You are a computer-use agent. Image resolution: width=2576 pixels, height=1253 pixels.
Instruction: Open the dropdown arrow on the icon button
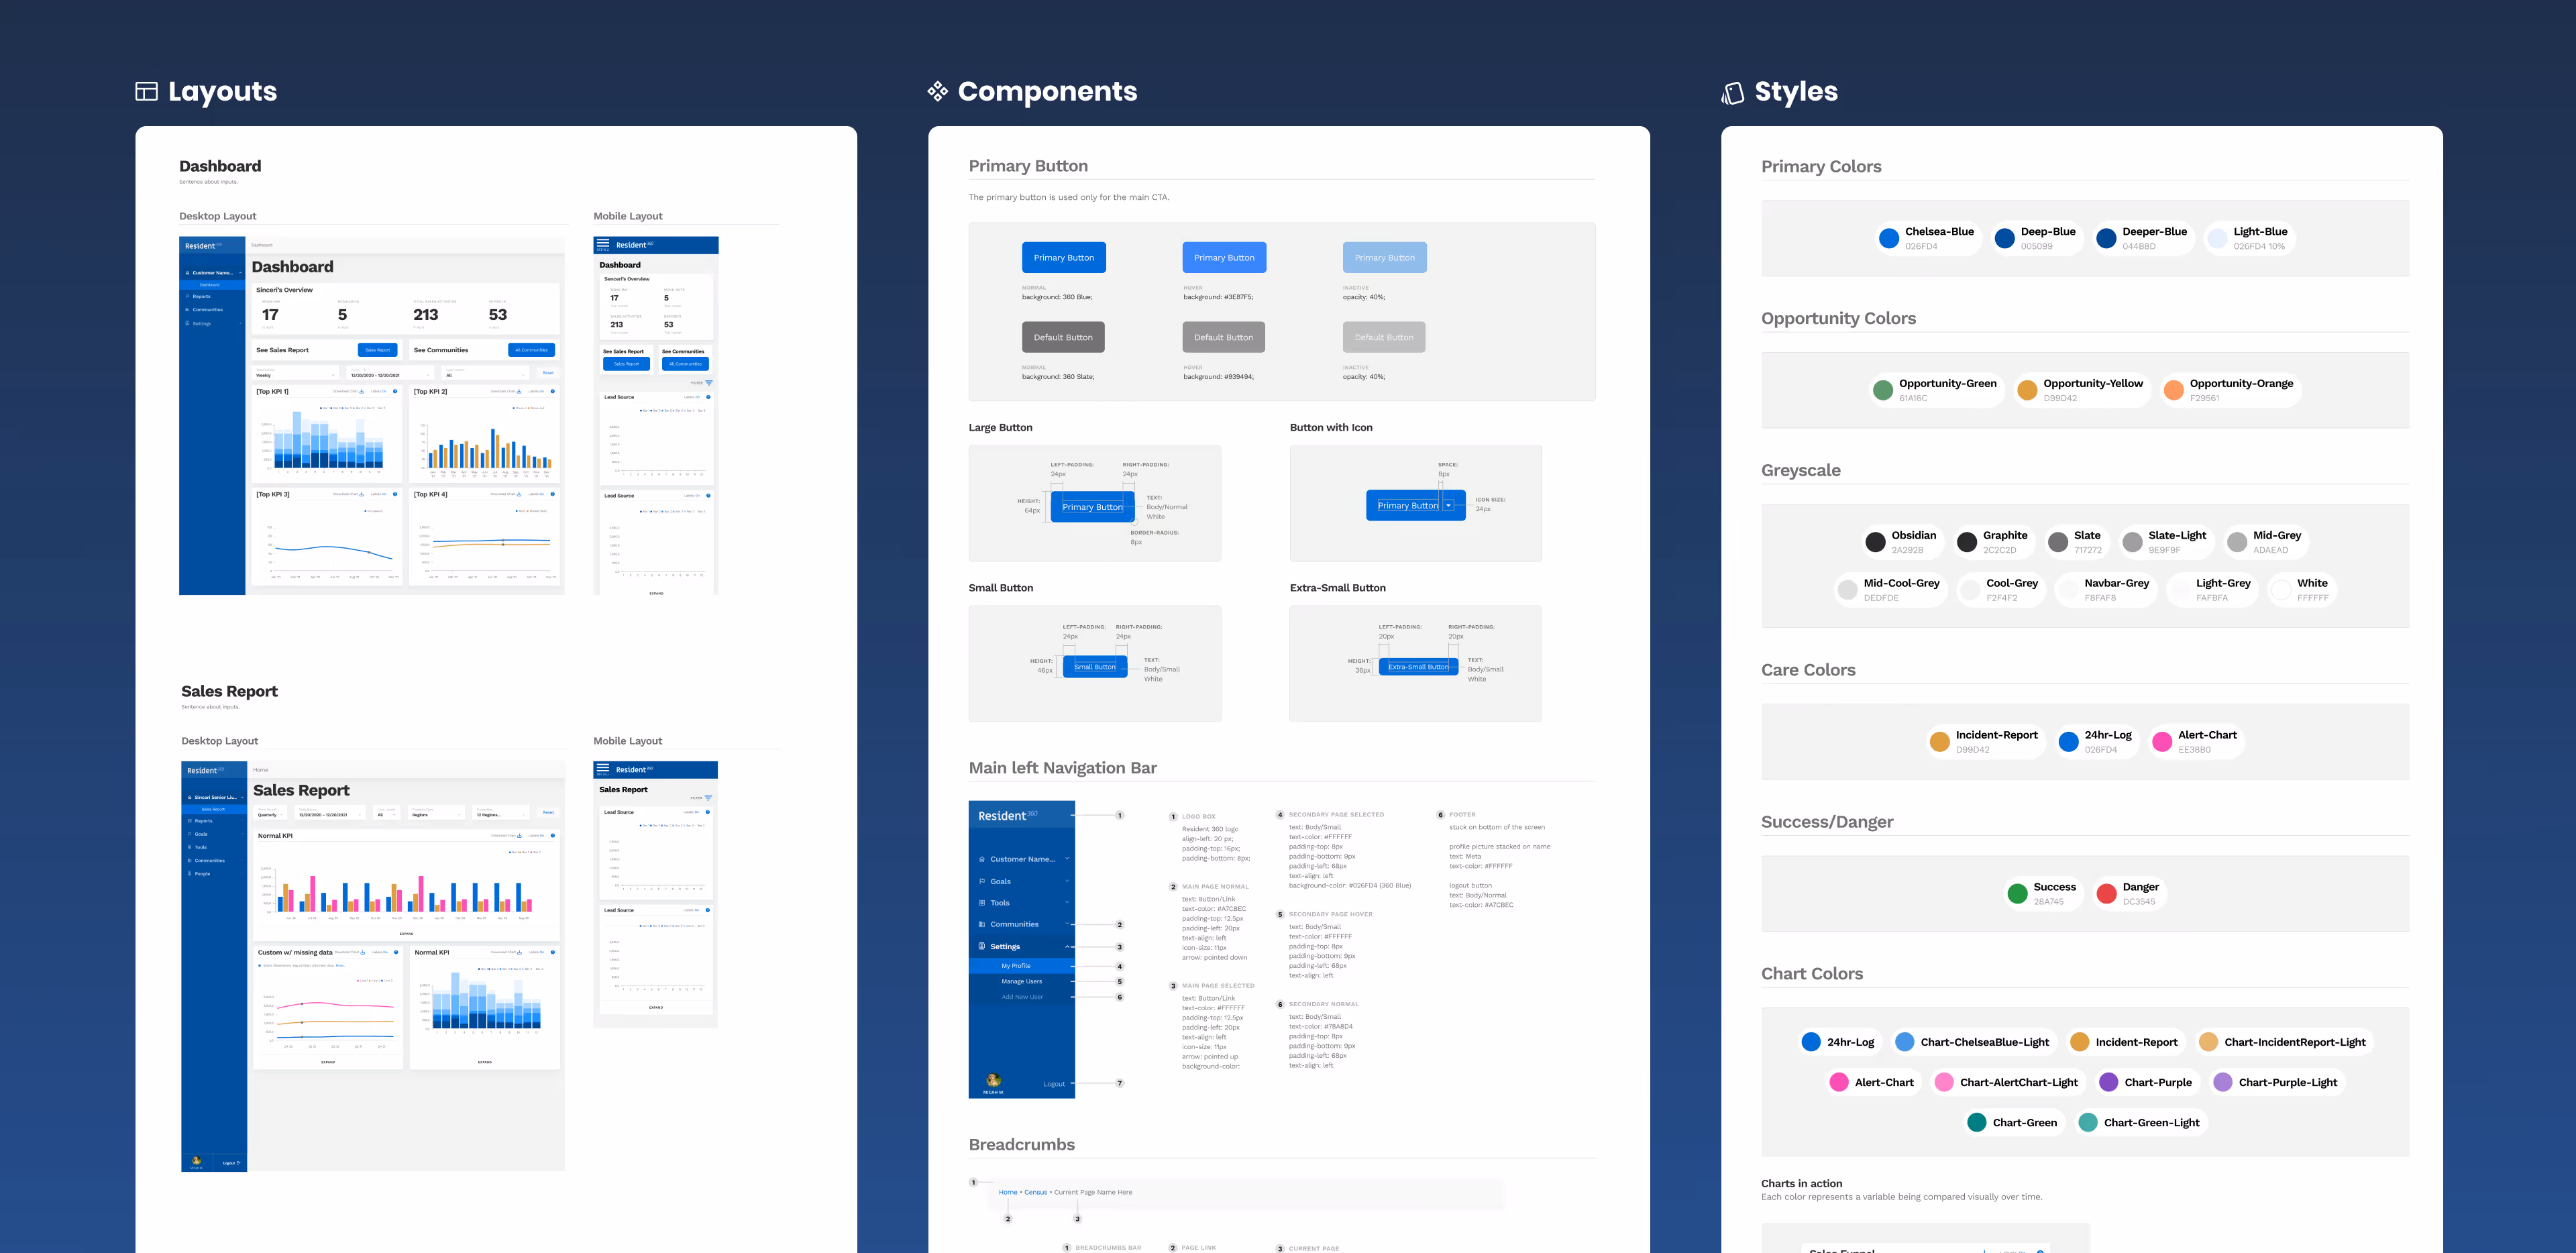coord(1448,506)
